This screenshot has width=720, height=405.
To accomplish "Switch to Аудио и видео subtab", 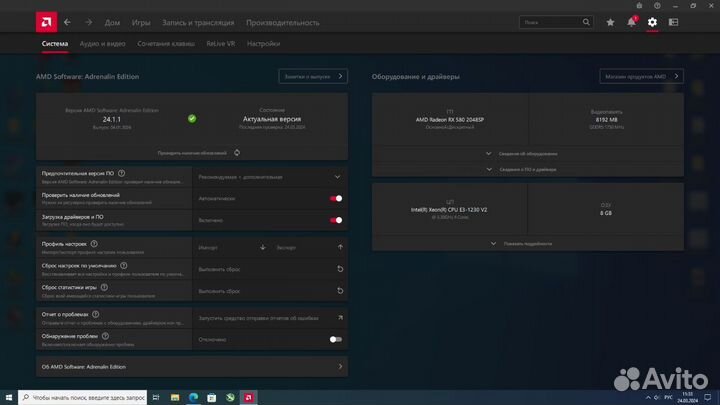I will pyautogui.click(x=102, y=44).
